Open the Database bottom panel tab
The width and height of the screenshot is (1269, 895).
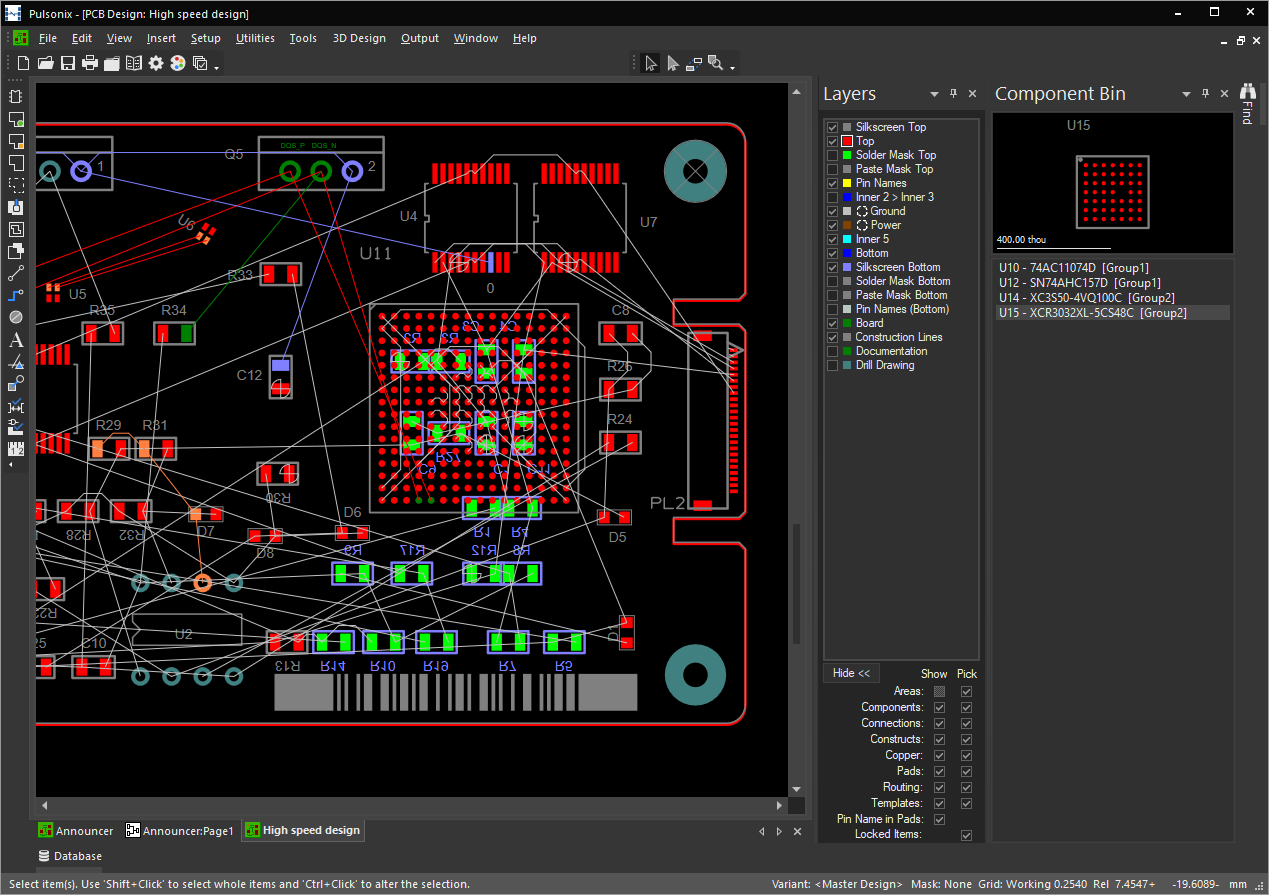pyautogui.click(x=70, y=856)
